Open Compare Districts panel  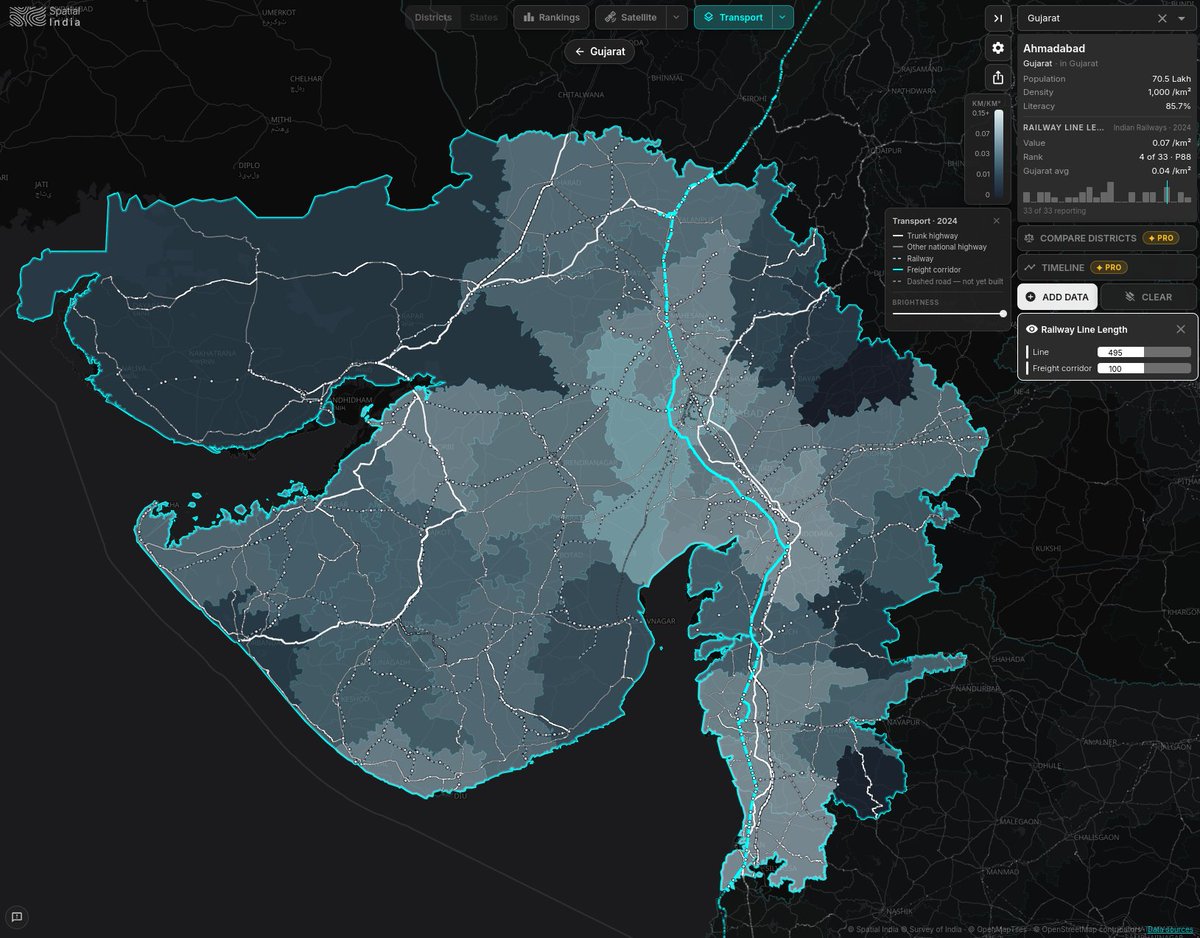click(1106, 238)
